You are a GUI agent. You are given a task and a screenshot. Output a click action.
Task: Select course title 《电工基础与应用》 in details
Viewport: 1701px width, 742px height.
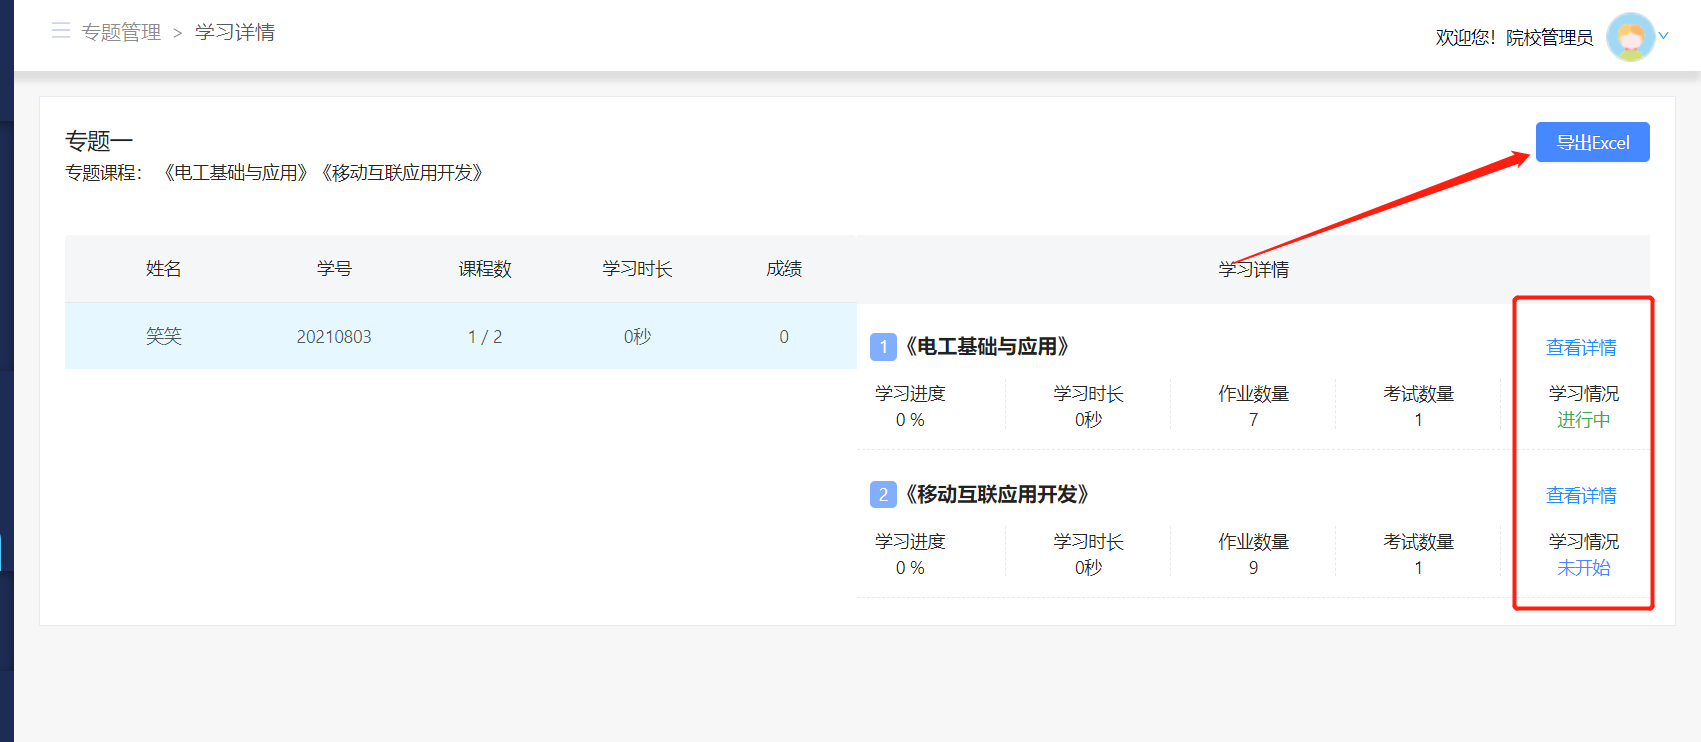(987, 346)
